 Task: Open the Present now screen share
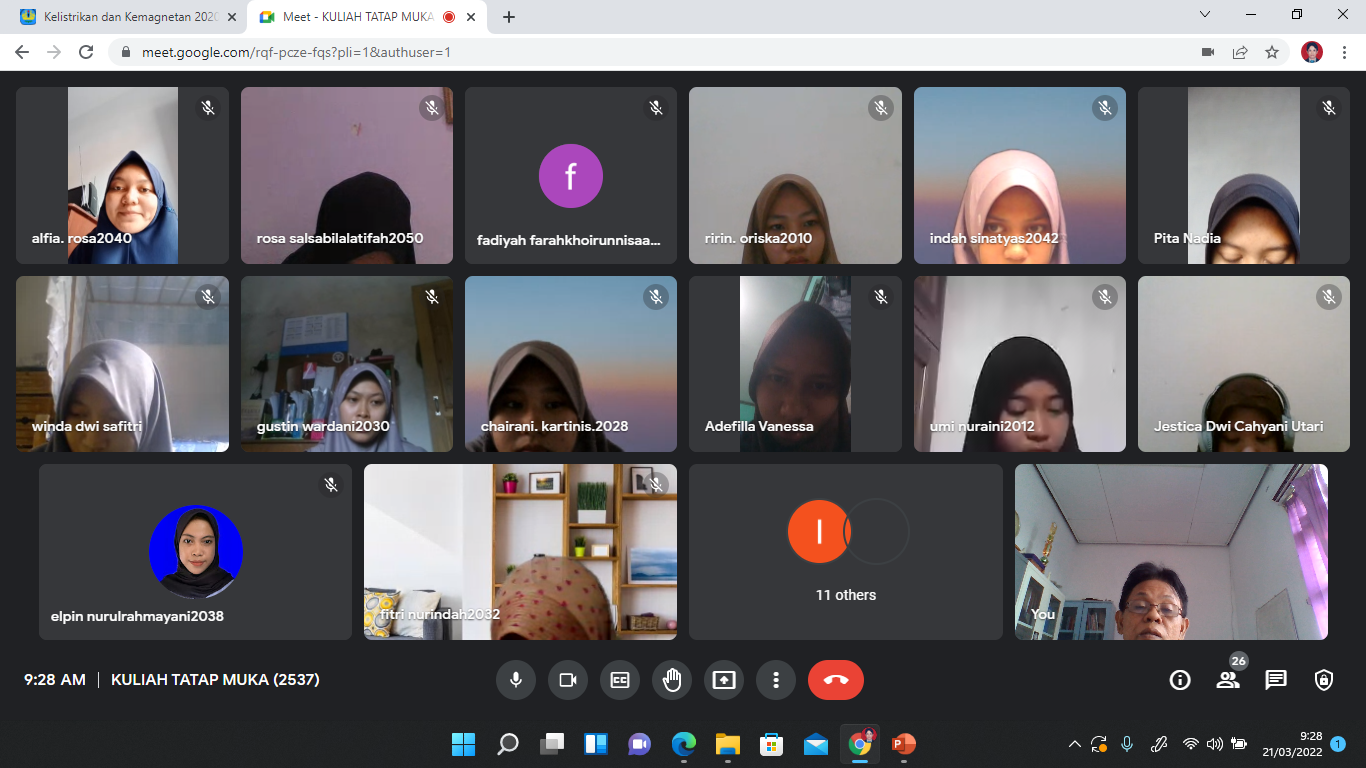pyautogui.click(x=724, y=680)
